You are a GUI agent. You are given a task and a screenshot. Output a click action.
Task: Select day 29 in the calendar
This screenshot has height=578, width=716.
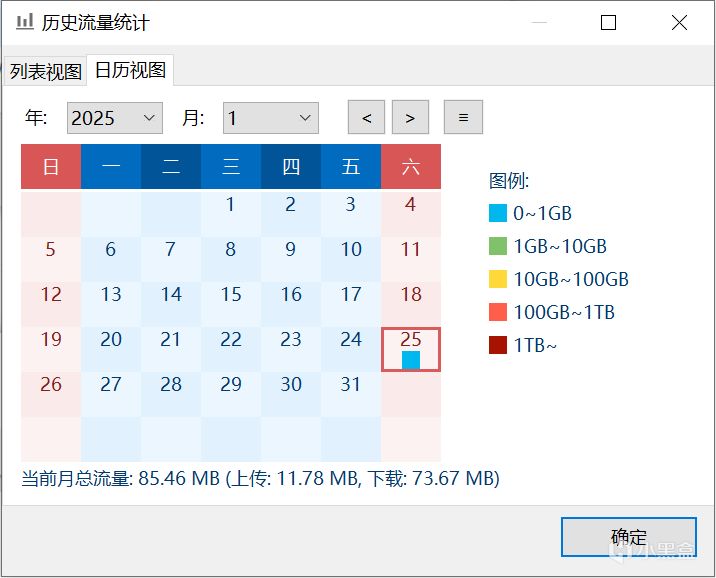(231, 394)
